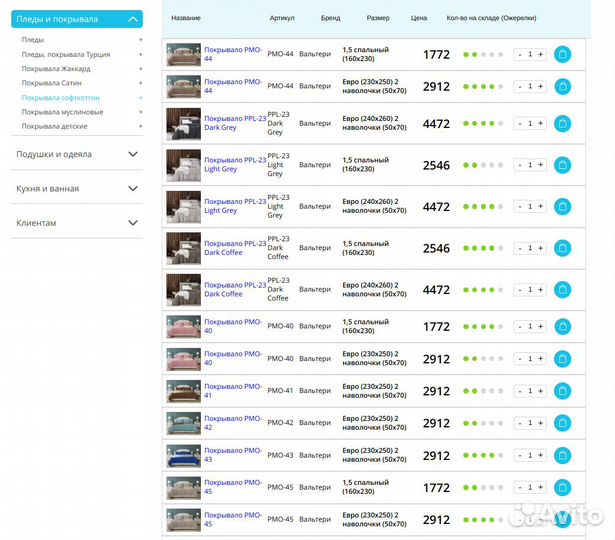615x540 pixels.
Task: Add PPL-23 Dark Coffee priced 4472 to cart
Action: [x=562, y=289]
